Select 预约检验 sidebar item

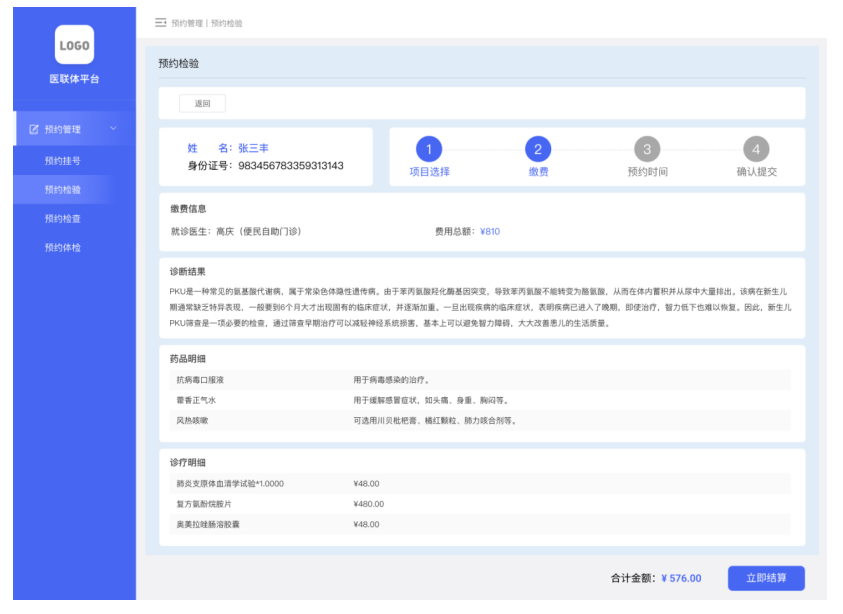[62, 189]
